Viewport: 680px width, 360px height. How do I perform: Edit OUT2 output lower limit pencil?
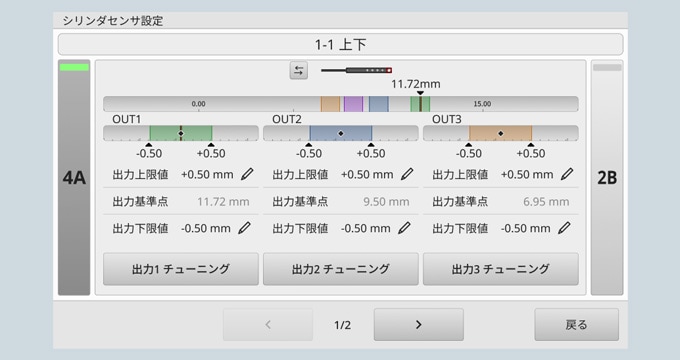(405, 228)
